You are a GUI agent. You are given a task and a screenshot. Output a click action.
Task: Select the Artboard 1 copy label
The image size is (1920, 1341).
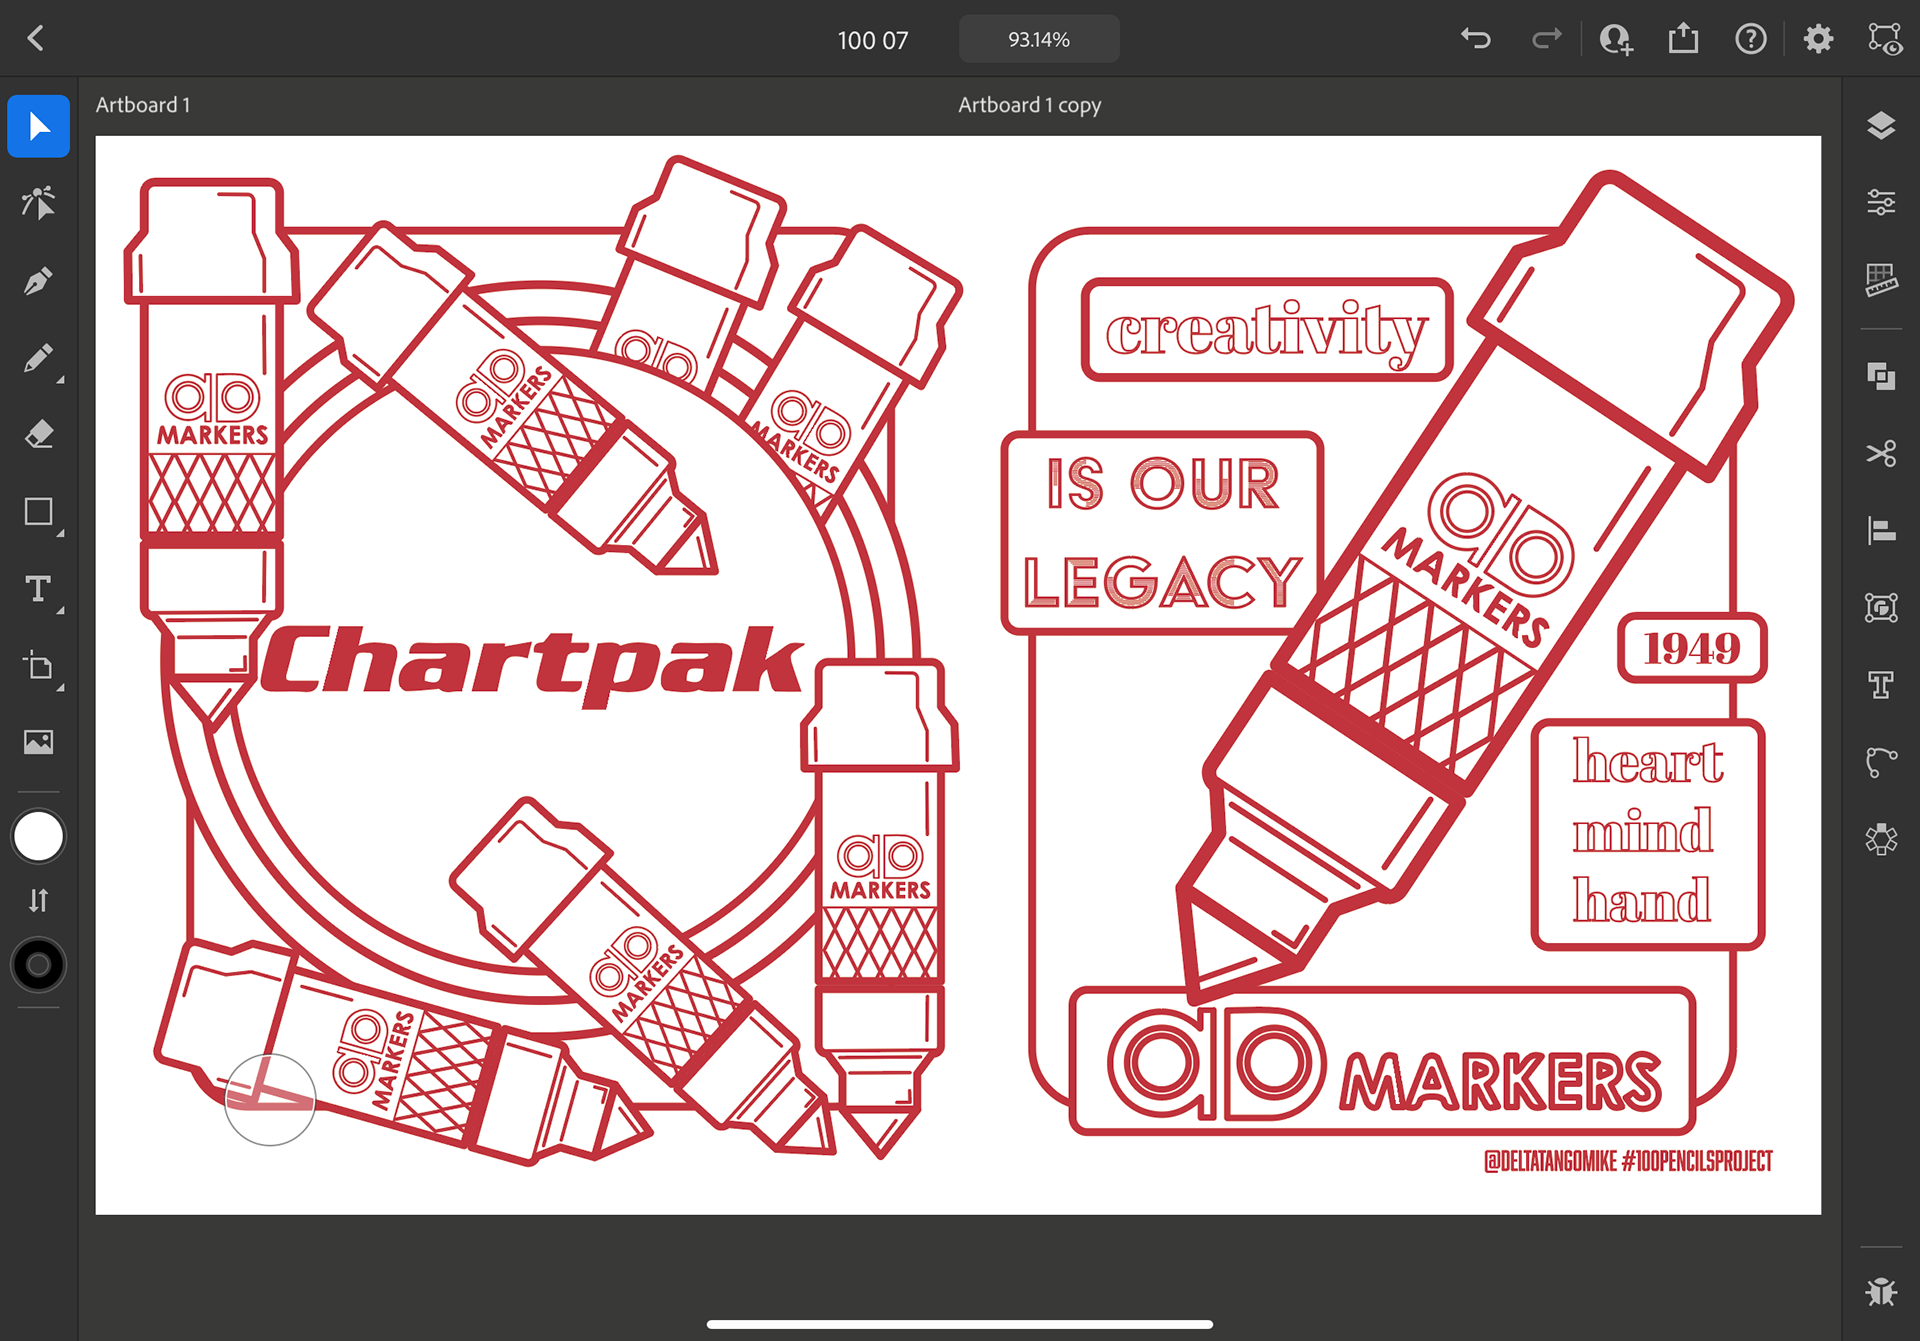pos(1029,105)
